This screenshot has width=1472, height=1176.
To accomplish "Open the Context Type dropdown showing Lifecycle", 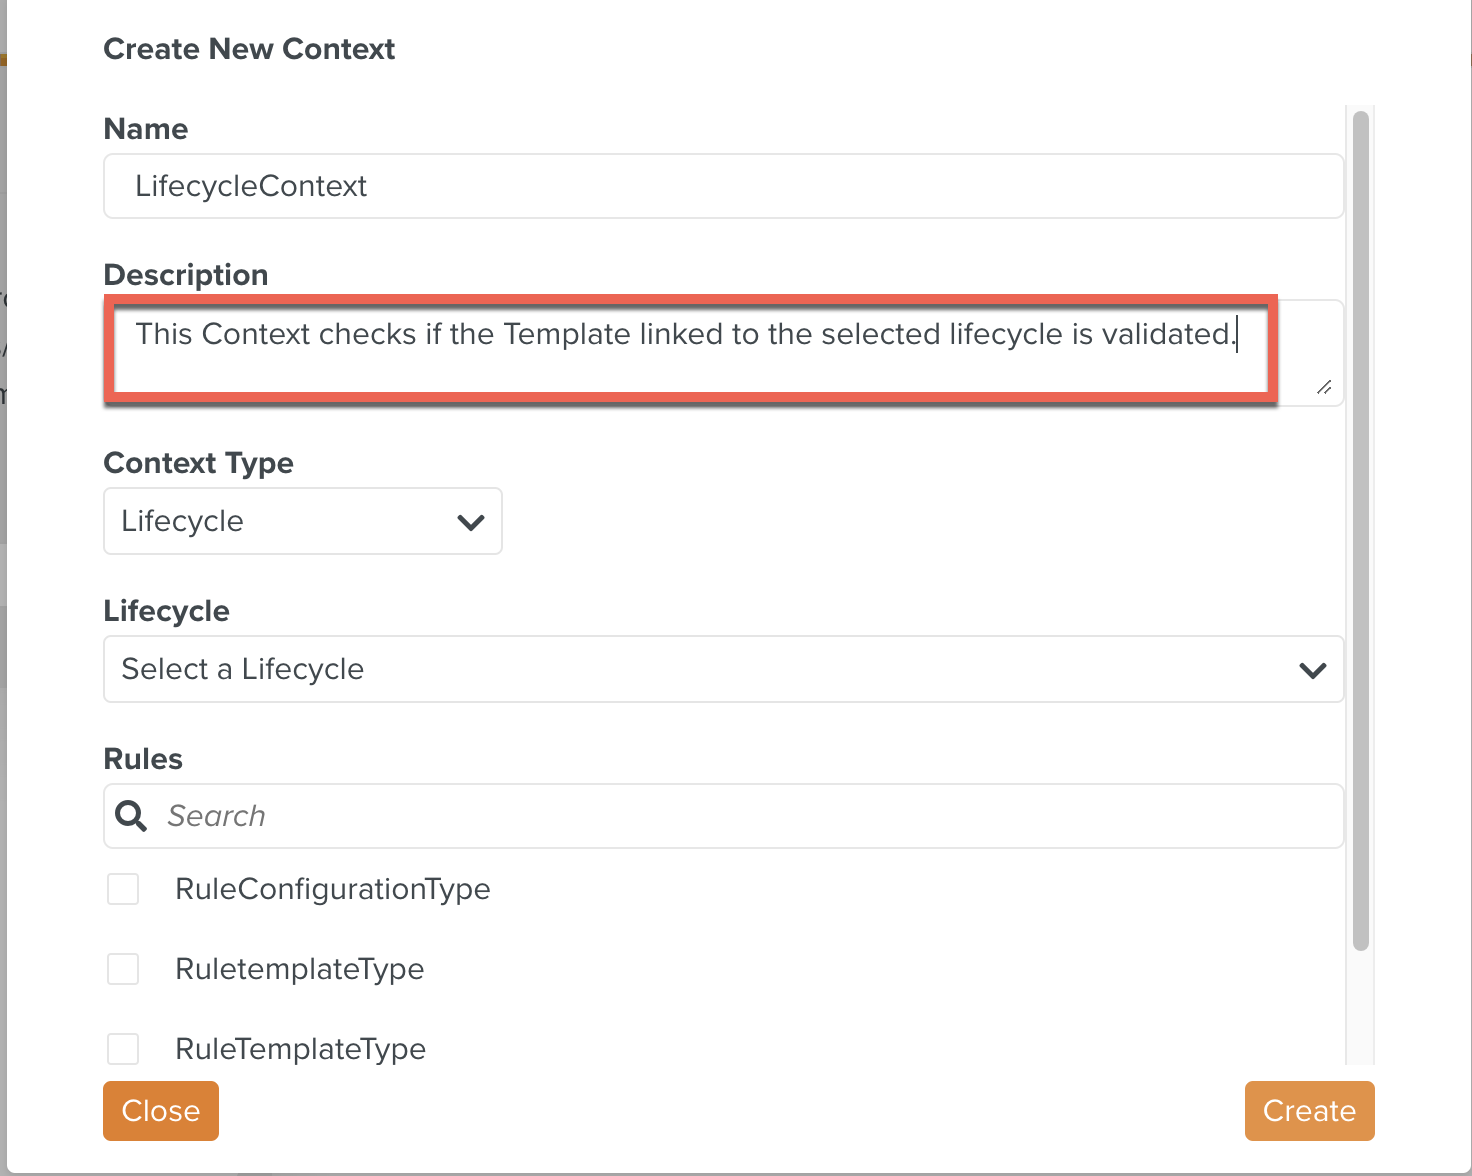I will pos(302,521).
